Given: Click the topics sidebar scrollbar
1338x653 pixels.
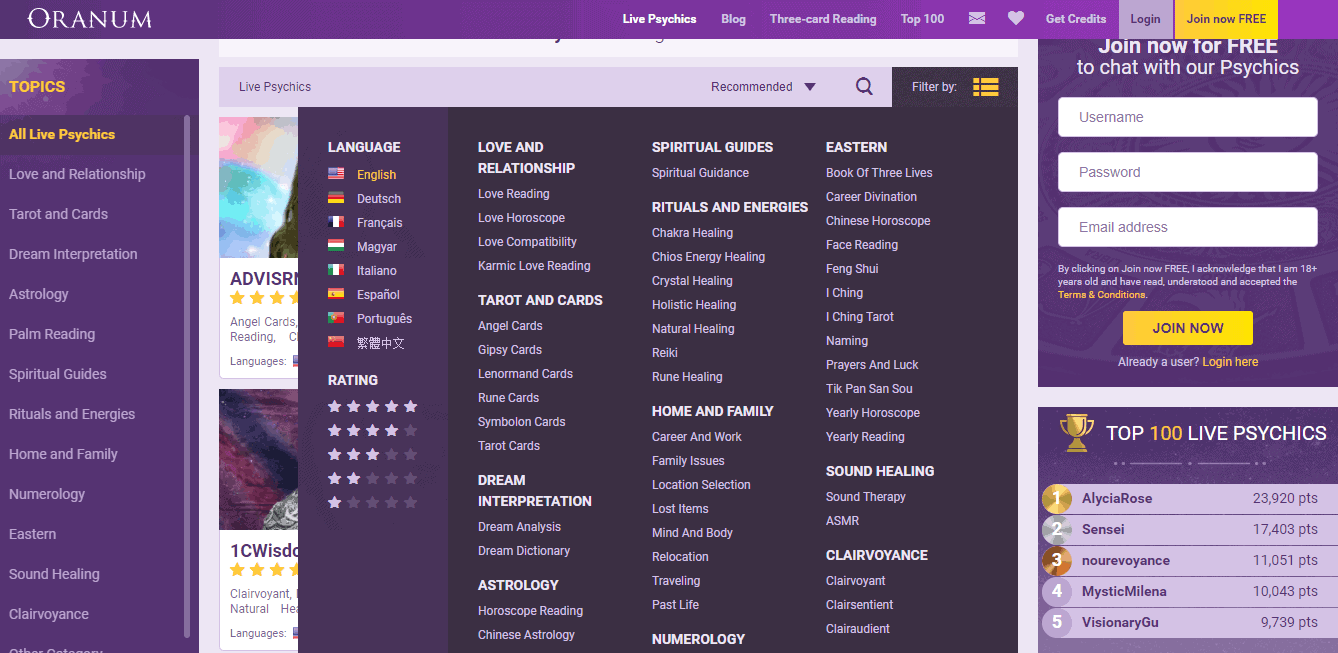Looking at the screenshot, I should [x=187, y=375].
